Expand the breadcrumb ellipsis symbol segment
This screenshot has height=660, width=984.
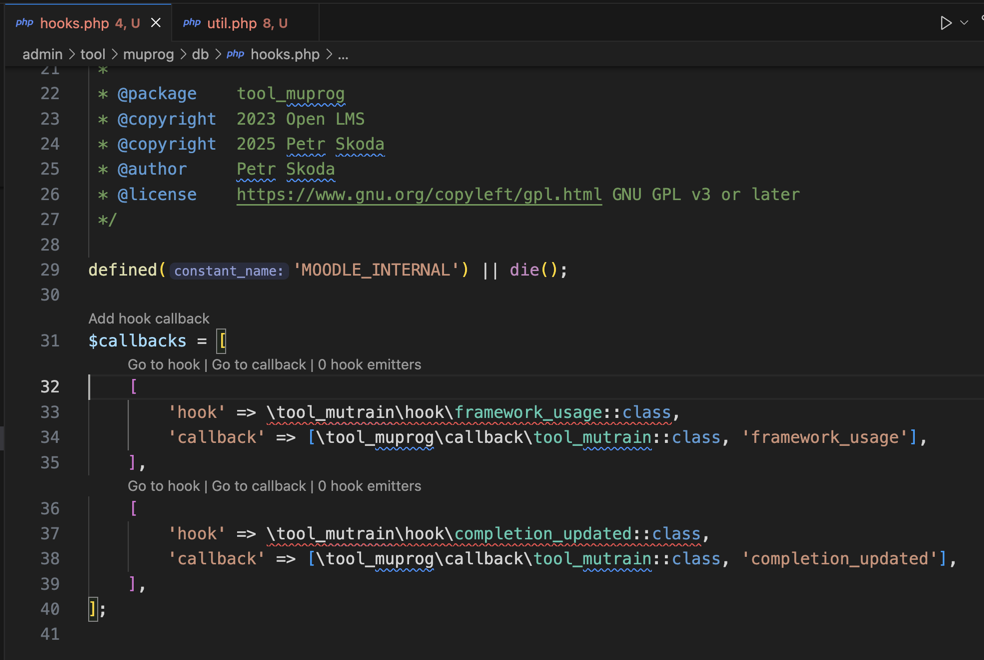343,55
